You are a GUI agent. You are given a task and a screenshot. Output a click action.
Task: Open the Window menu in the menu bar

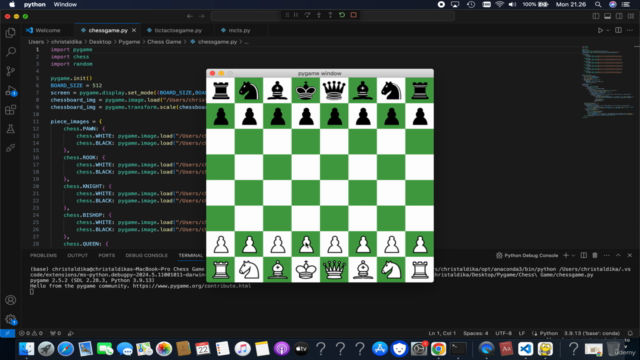pos(65,4)
